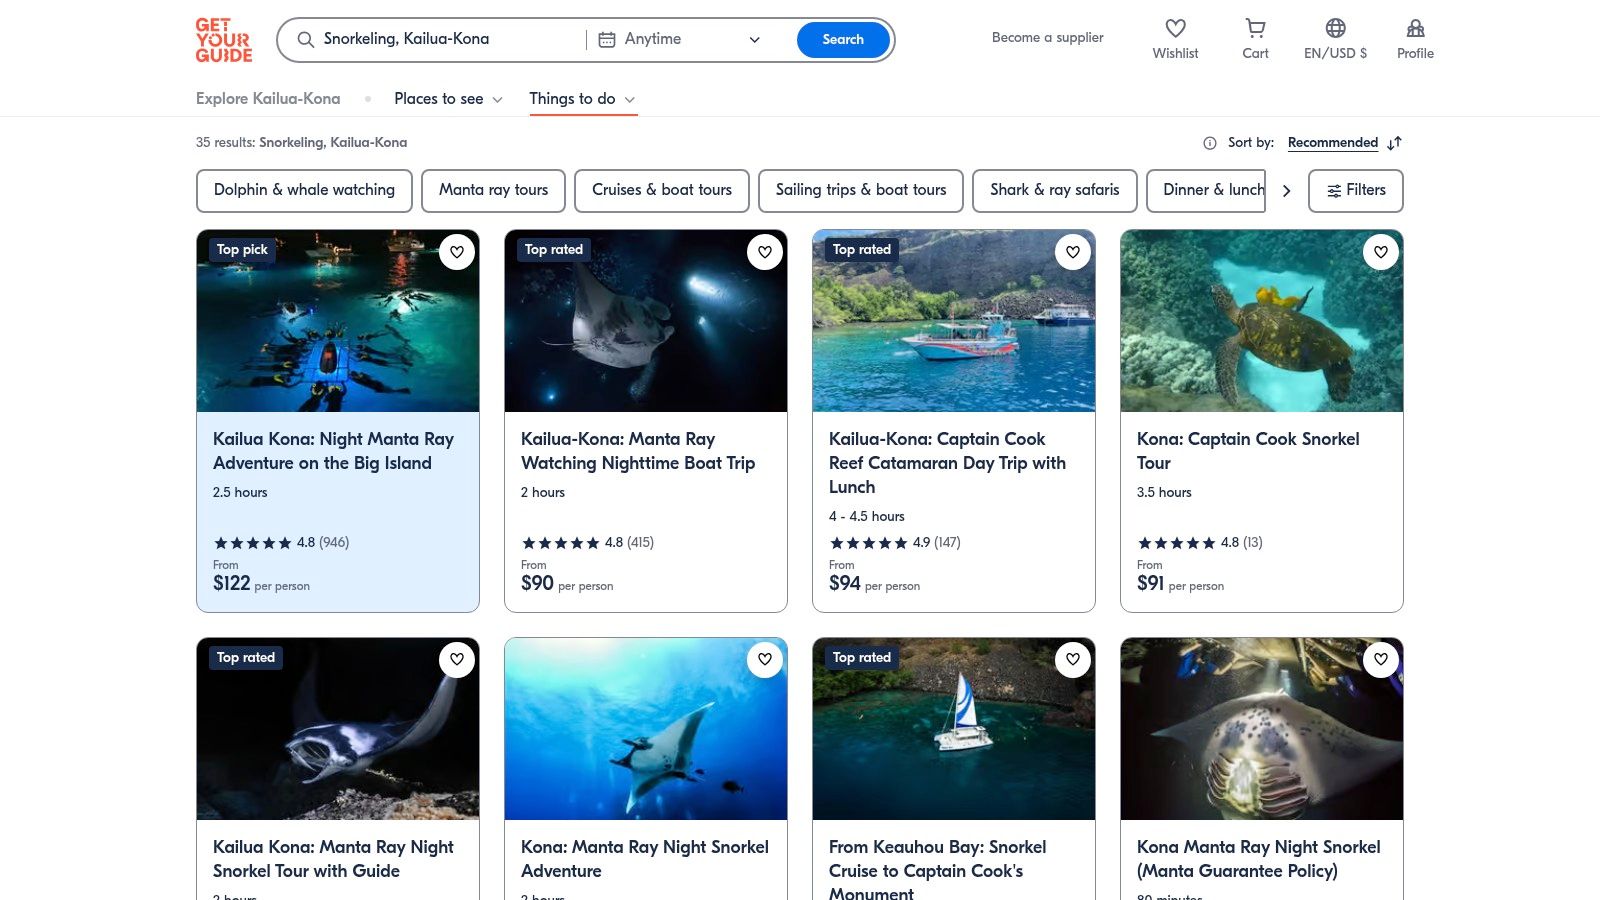Image resolution: width=1600 pixels, height=900 pixels.
Task: Open the Recommended sort dropdown
Action: pyautogui.click(x=1333, y=143)
